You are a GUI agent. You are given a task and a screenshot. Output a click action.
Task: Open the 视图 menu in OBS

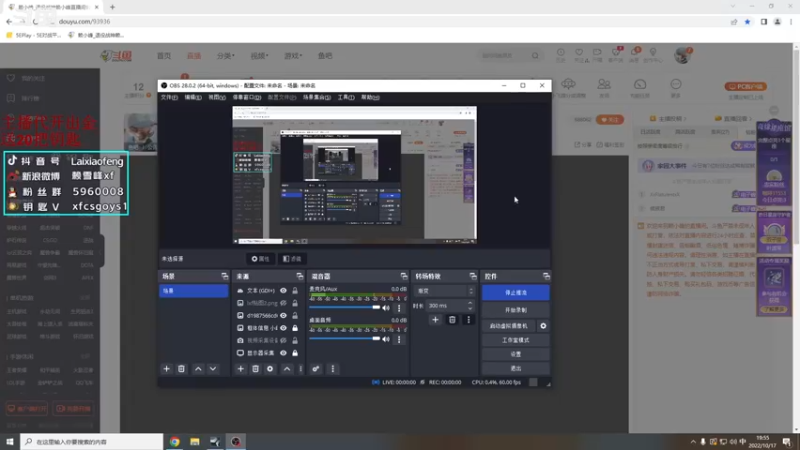[x=217, y=97]
